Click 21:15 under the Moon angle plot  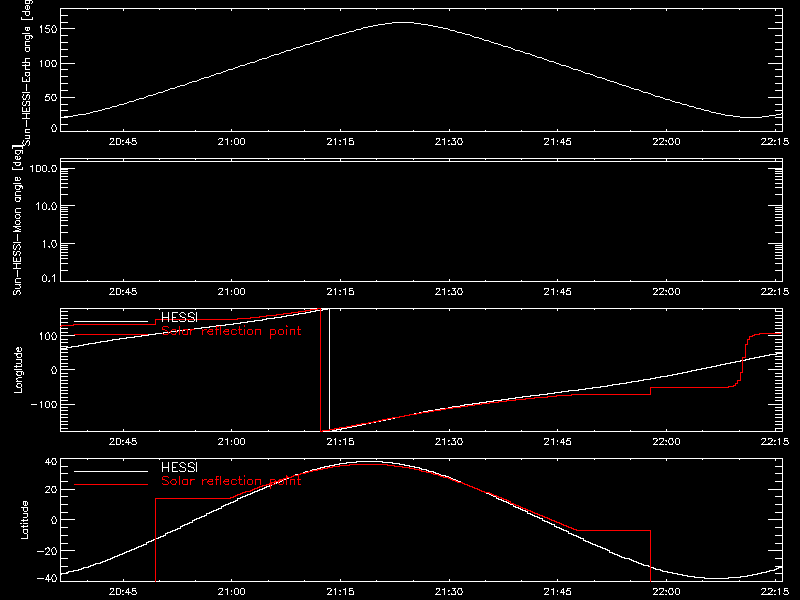point(340,292)
